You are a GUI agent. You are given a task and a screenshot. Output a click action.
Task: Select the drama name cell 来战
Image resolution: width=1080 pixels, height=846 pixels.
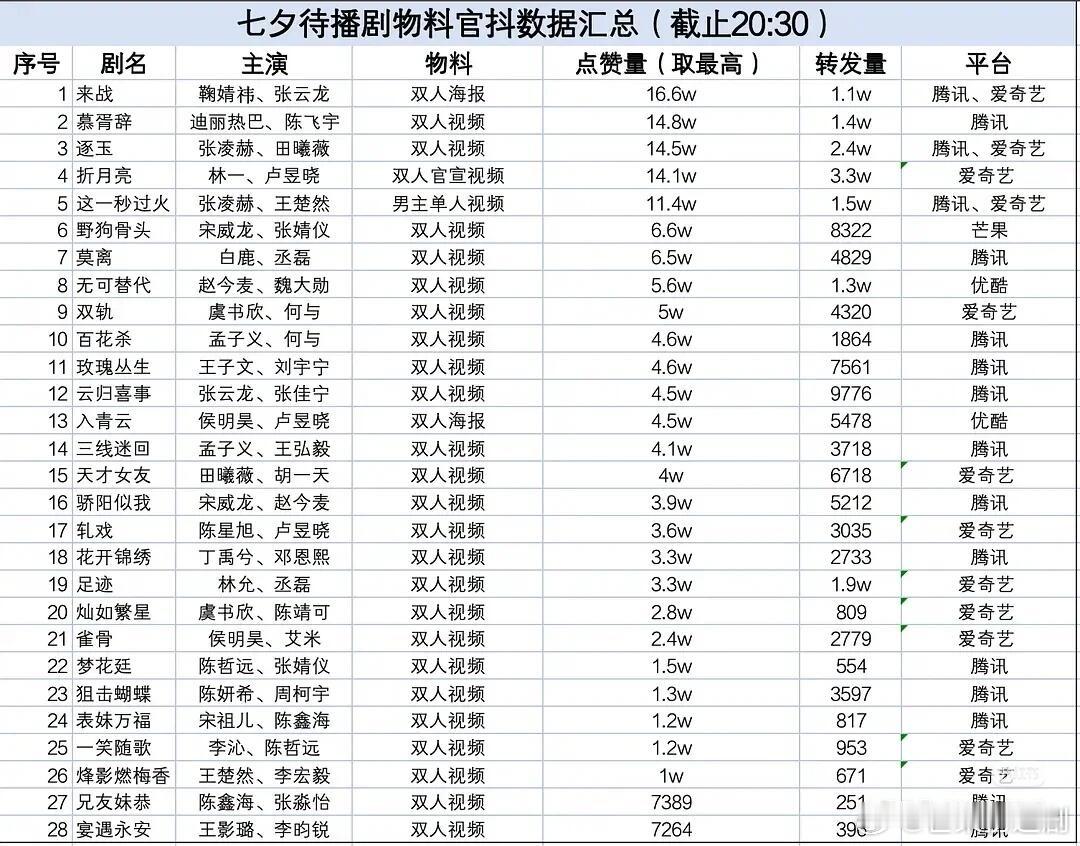(x=123, y=94)
